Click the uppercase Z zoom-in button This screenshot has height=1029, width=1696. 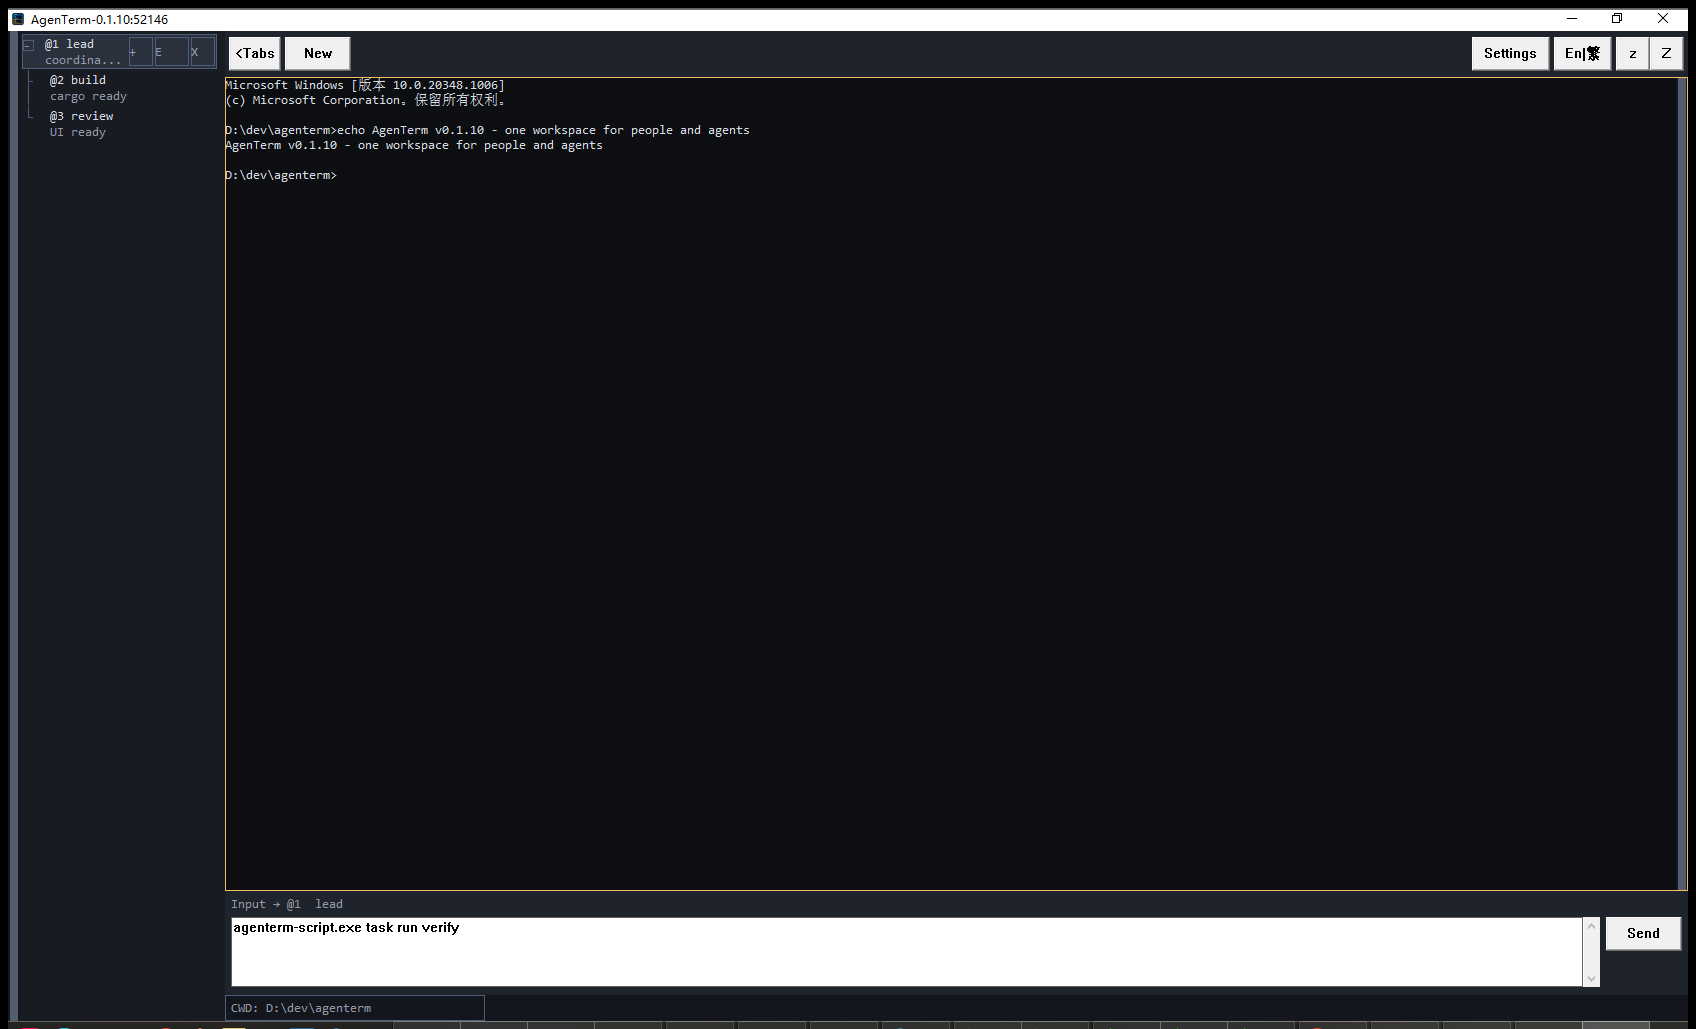(x=1666, y=53)
